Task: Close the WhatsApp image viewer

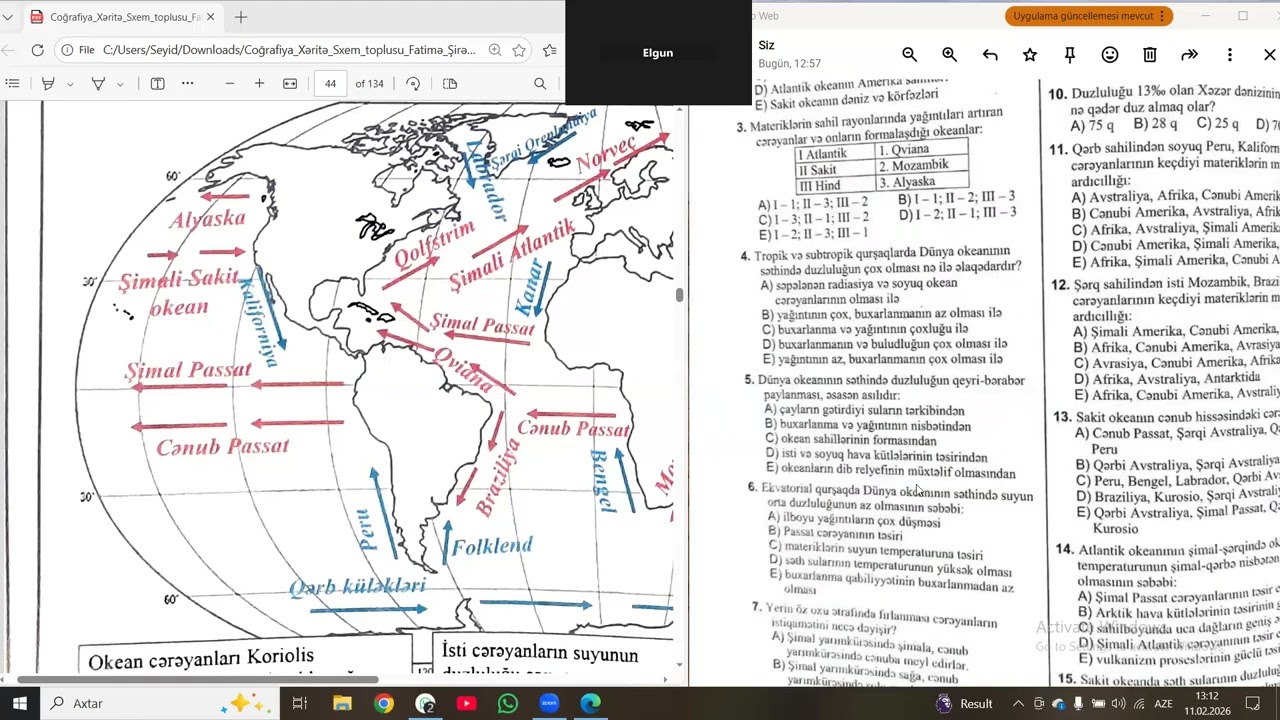Action: click(x=1270, y=55)
